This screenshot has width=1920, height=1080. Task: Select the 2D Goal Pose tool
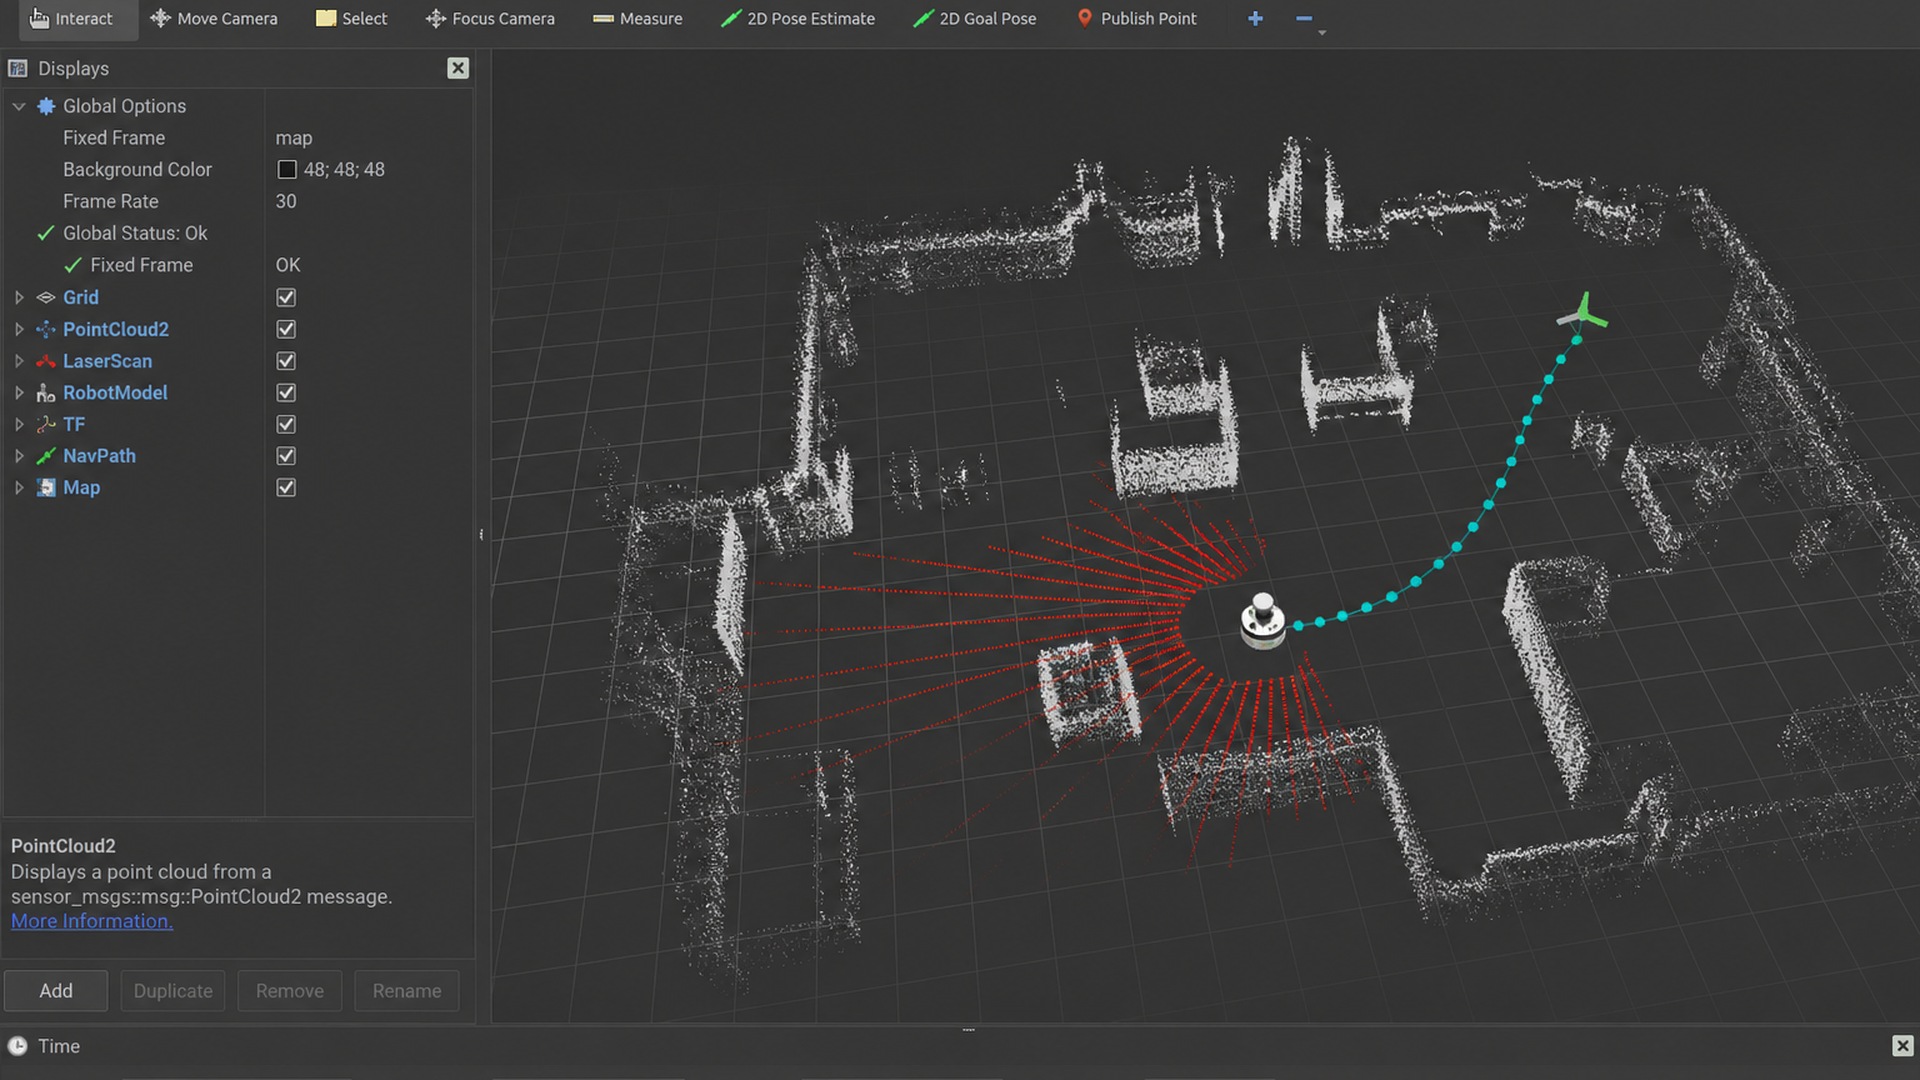coord(975,18)
